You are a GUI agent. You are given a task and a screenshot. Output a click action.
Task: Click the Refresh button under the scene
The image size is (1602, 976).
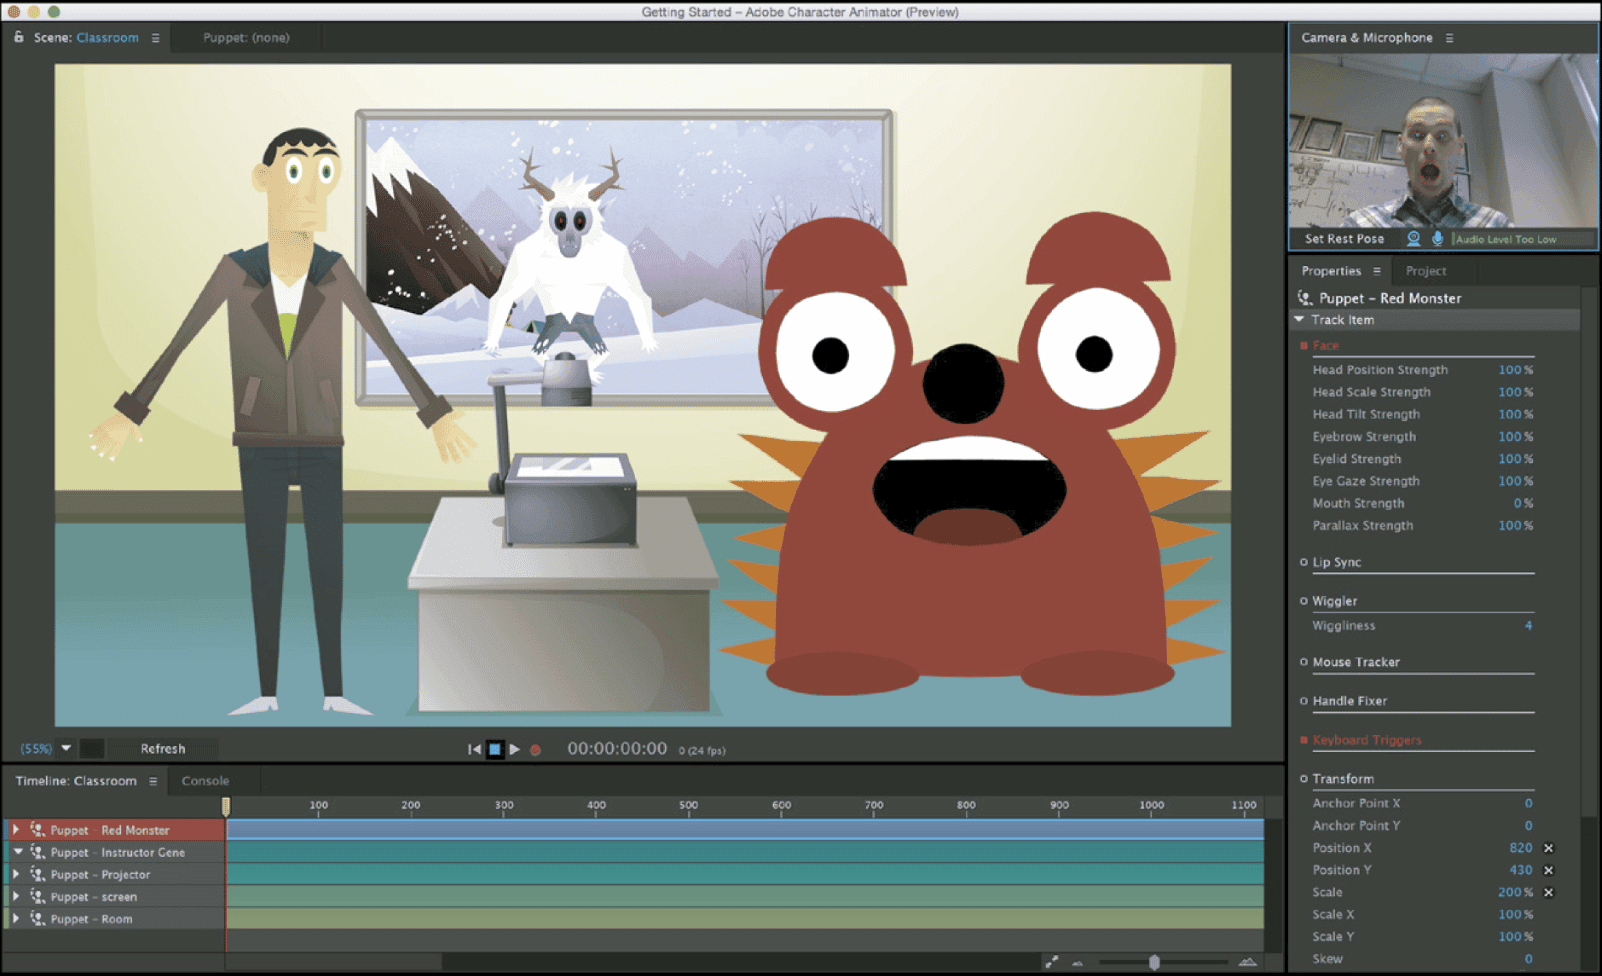(162, 749)
